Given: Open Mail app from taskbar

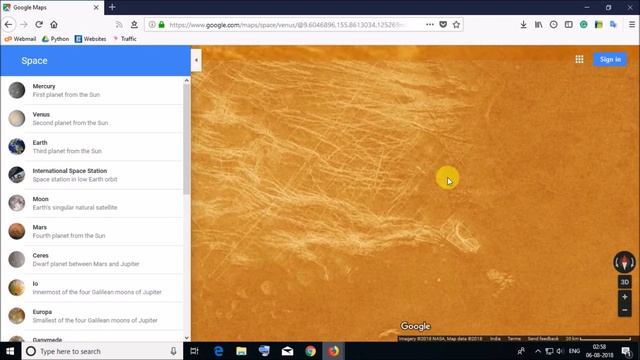Looking at the screenshot, I should click(x=287, y=351).
